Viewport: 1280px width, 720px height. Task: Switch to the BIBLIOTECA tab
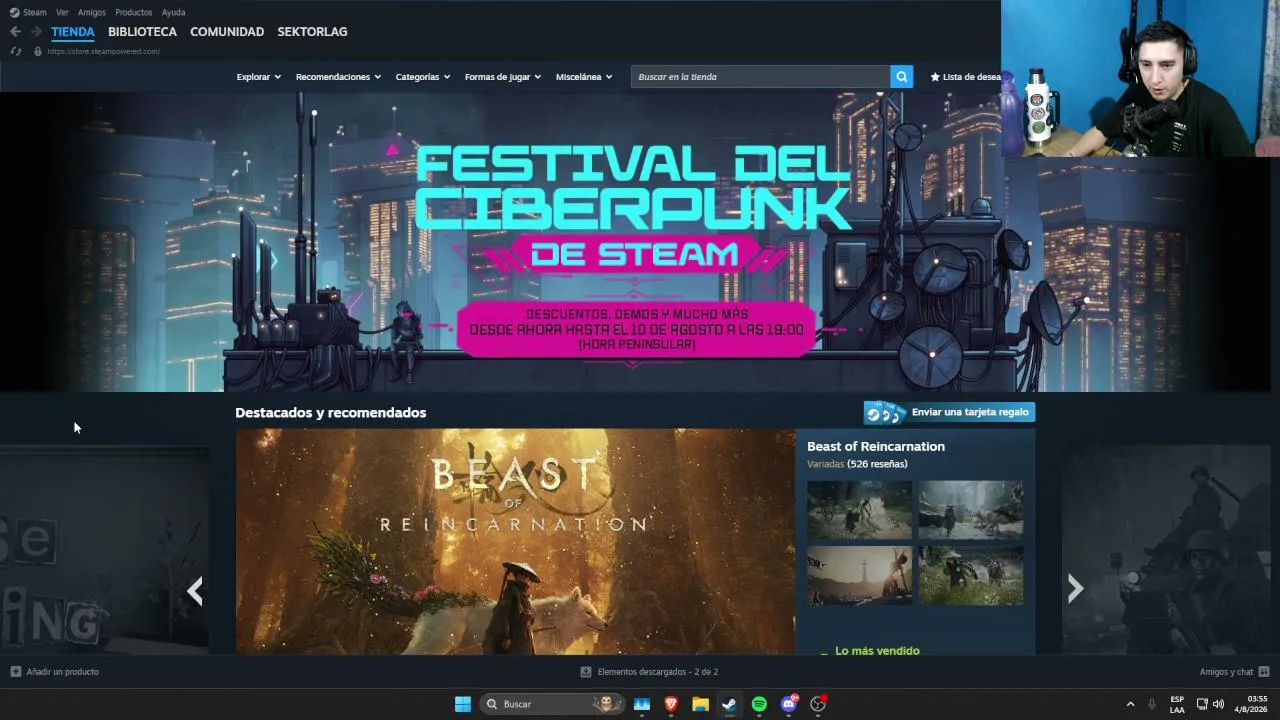[142, 32]
